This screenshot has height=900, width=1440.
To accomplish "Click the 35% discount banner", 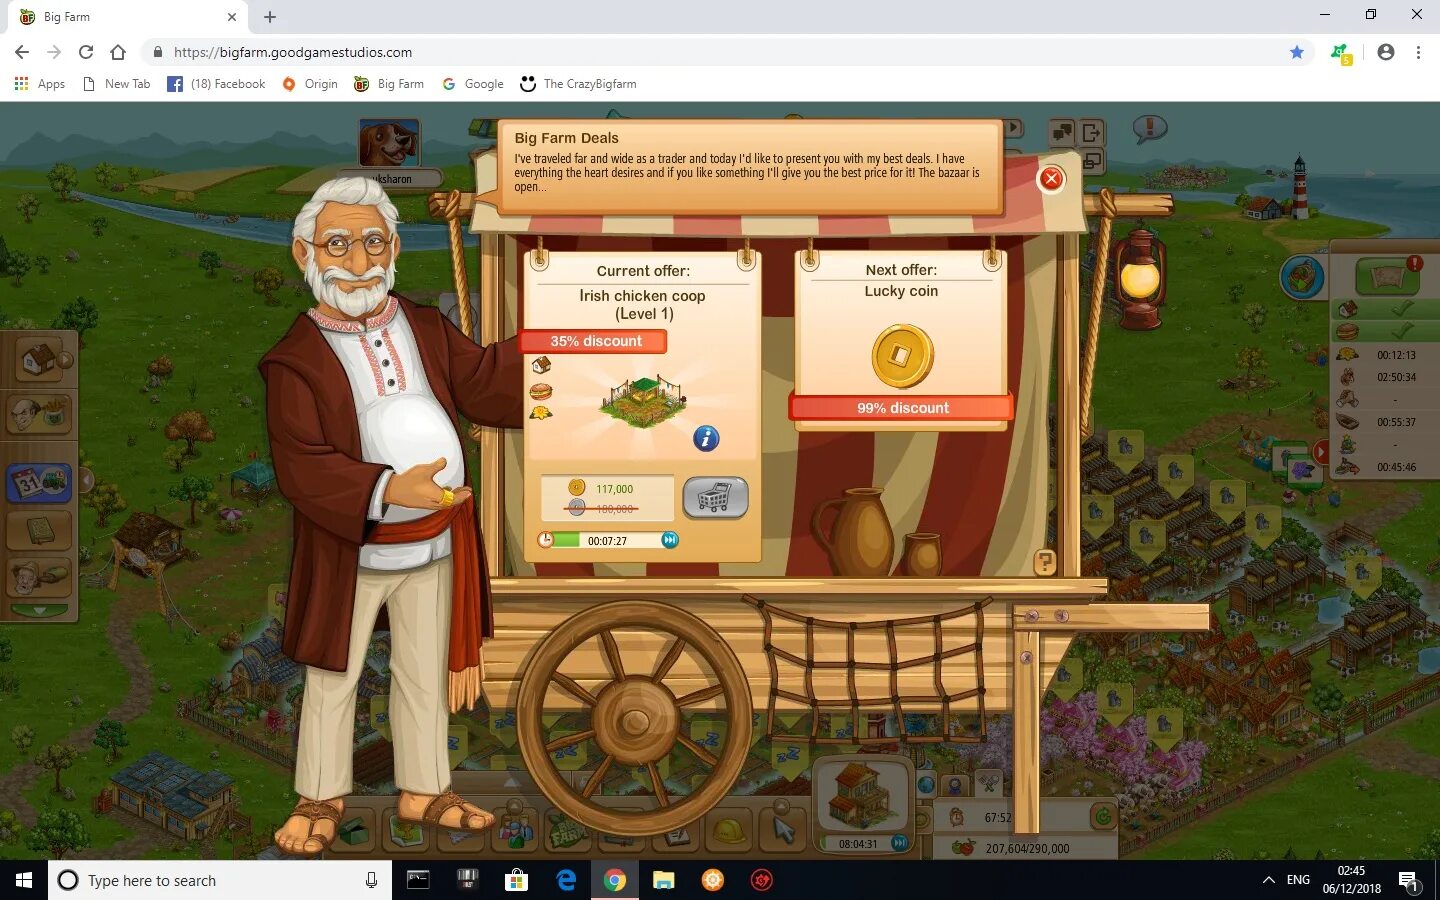I will pyautogui.click(x=595, y=341).
